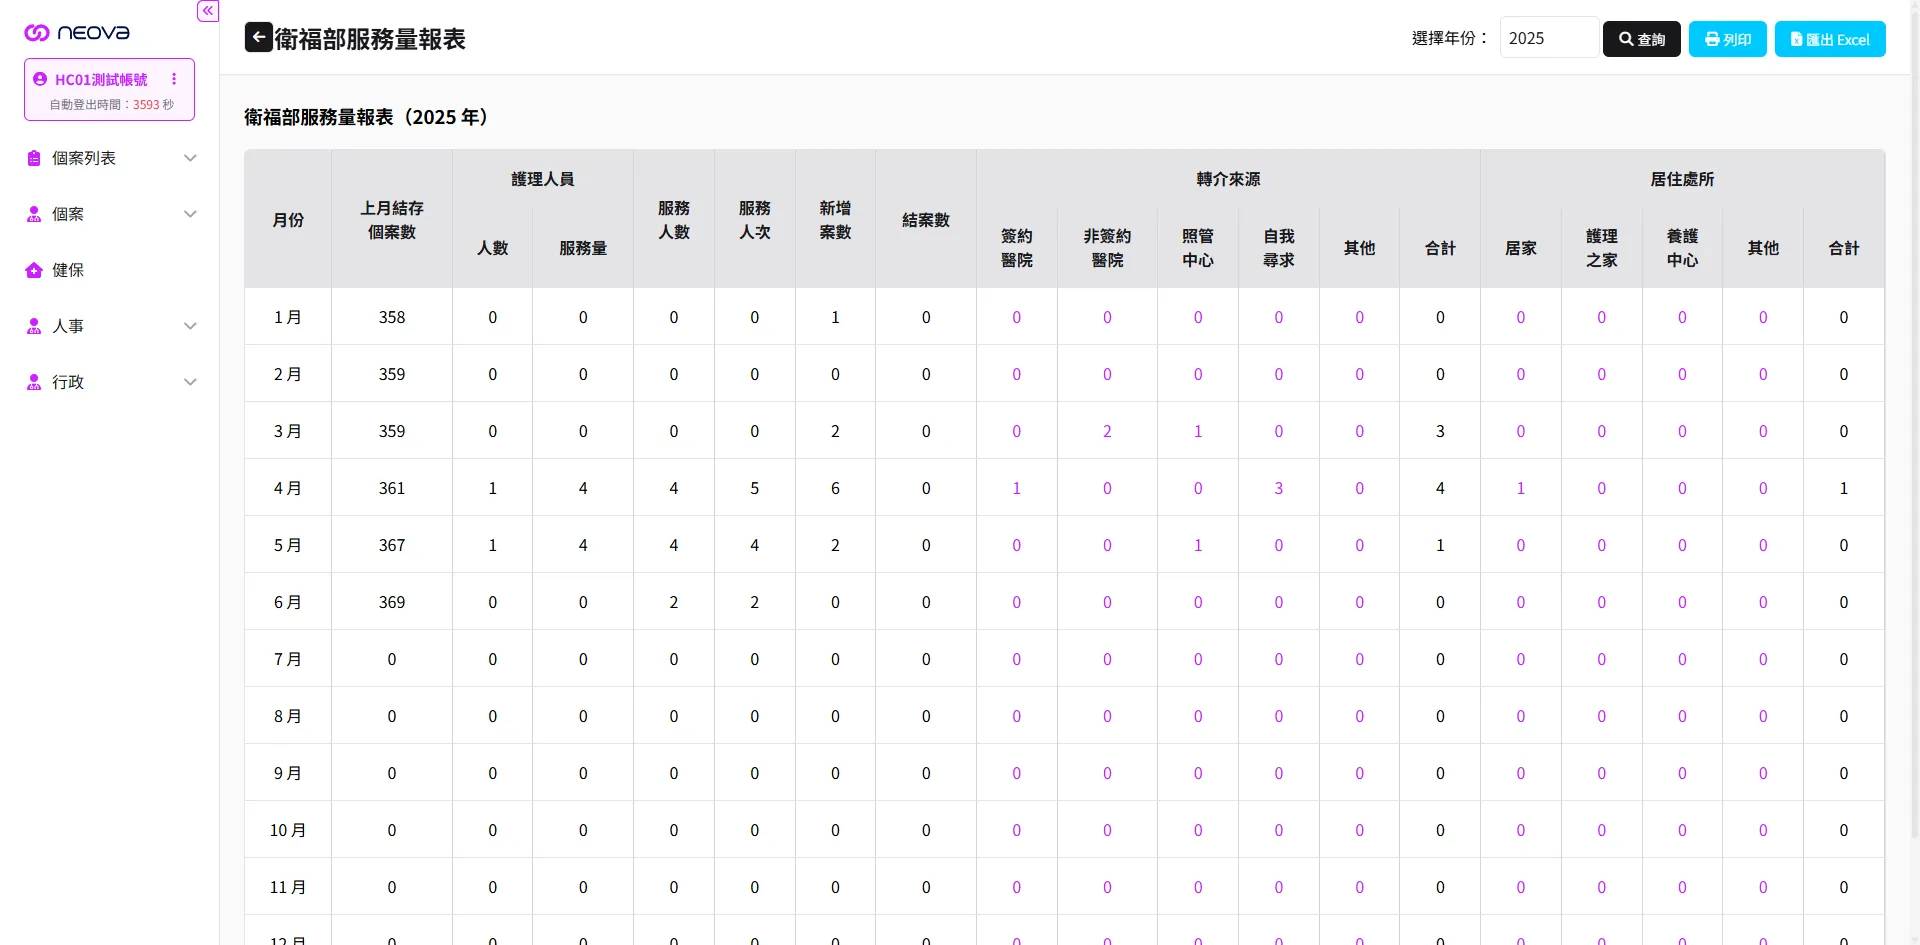Viewport: 1920px width, 945px height.
Task: Click the 3月 非簽約醫院 value 2
Action: (x=1107, y=431)
